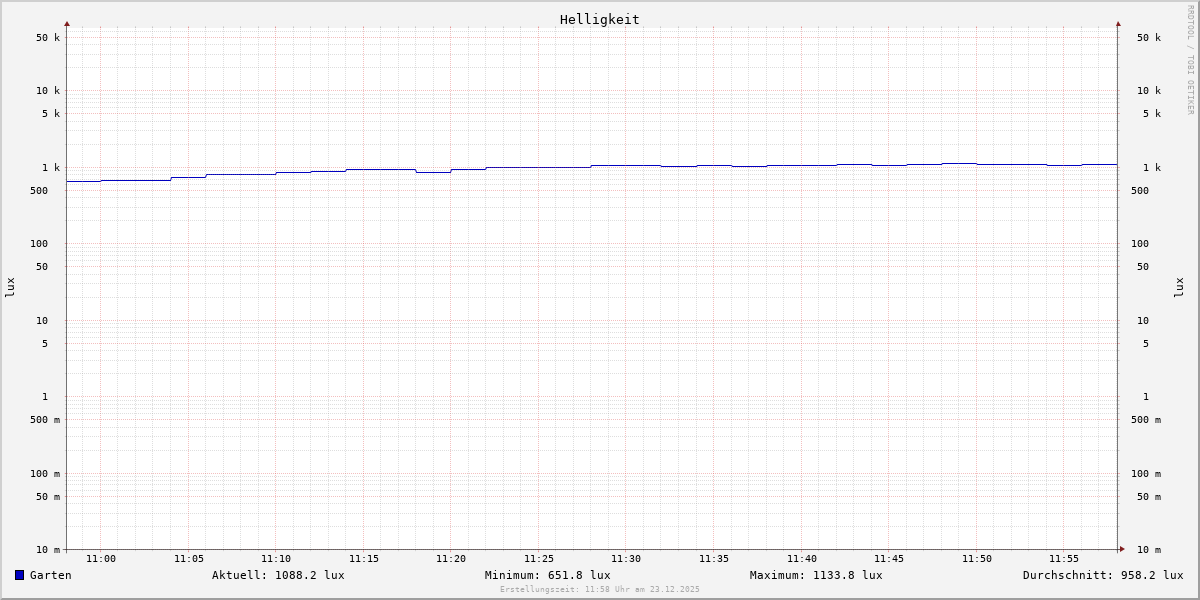The width and height of the screenshot is (1200, 600).
Task: Click the 11:00 time axis label
Action: click(x=101, y=559)
